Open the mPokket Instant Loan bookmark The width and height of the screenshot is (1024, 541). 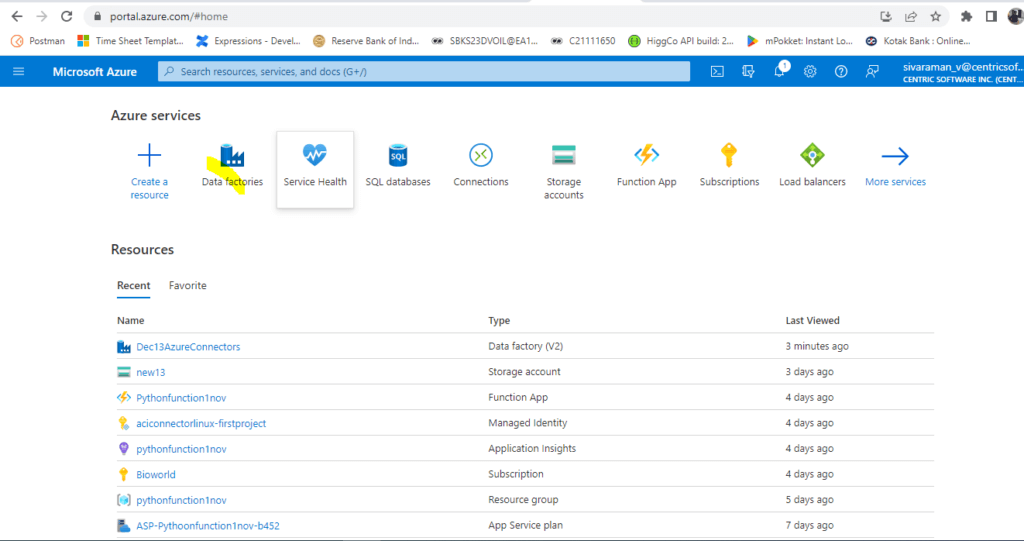pos(799,41)
